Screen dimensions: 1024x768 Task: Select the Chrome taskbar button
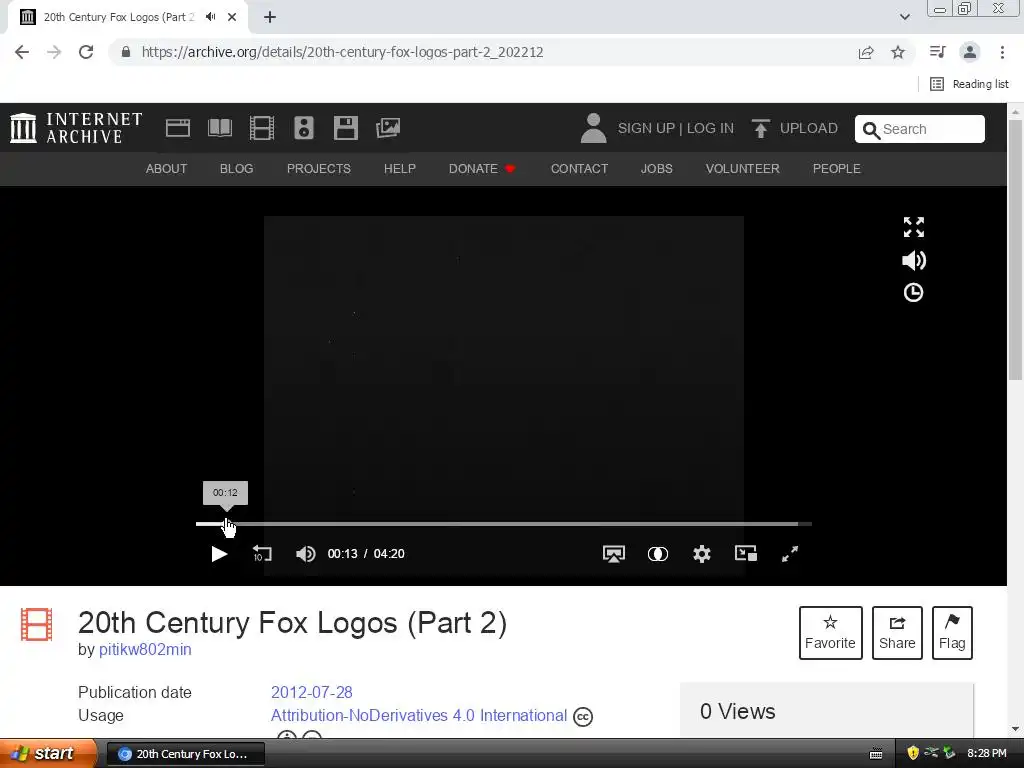tap(185, 754)
